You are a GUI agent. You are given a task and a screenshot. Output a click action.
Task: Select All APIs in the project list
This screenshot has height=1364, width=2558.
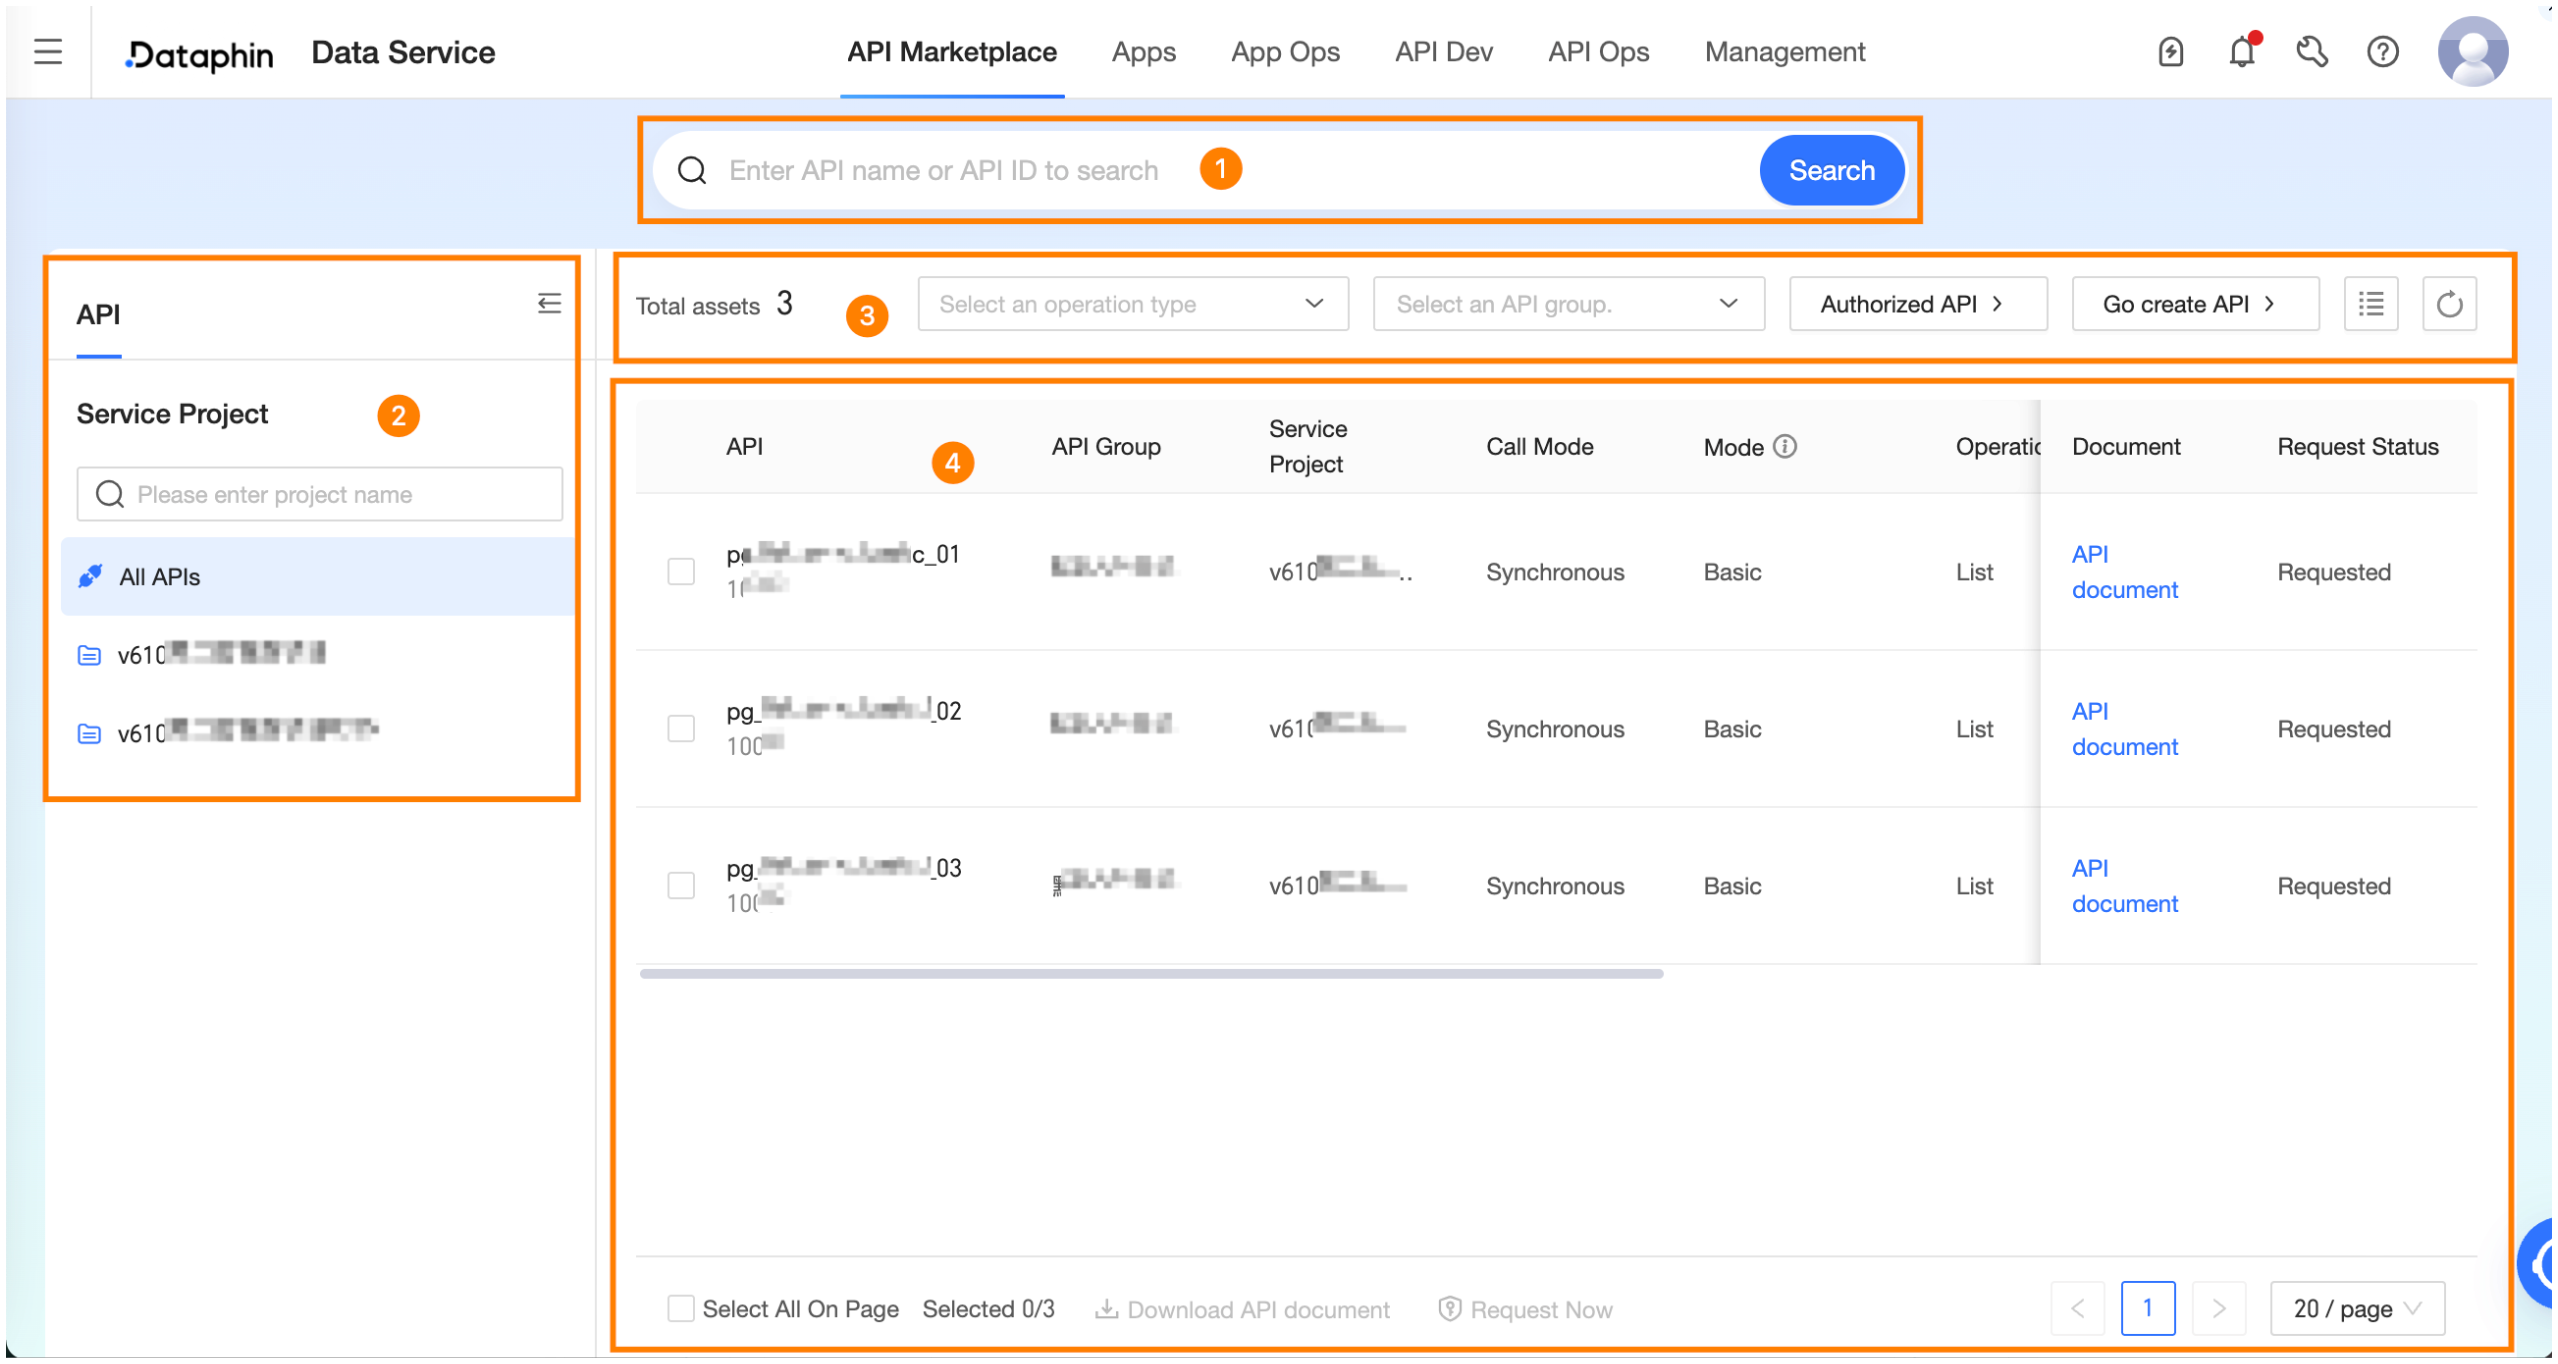pos(318,577)
